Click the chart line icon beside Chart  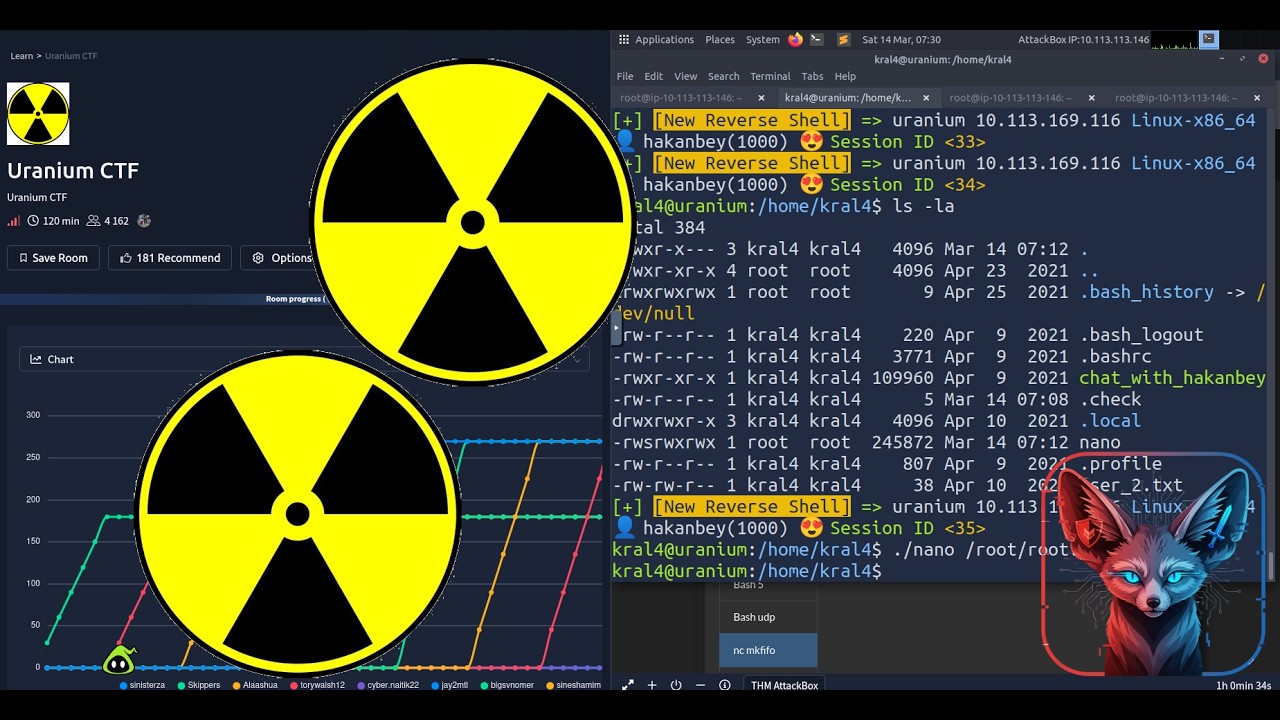[x=36, y=359]
